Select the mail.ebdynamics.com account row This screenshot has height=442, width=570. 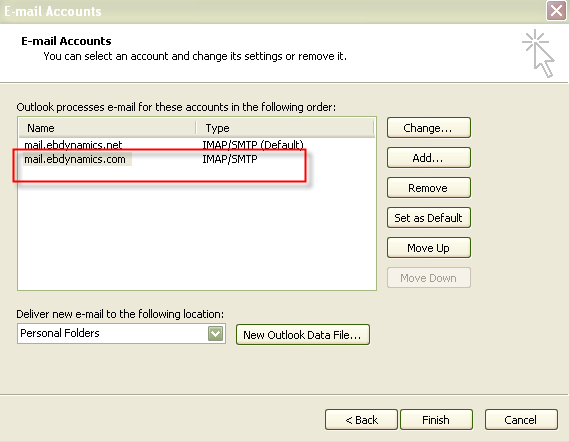click(x=196, y=159)
